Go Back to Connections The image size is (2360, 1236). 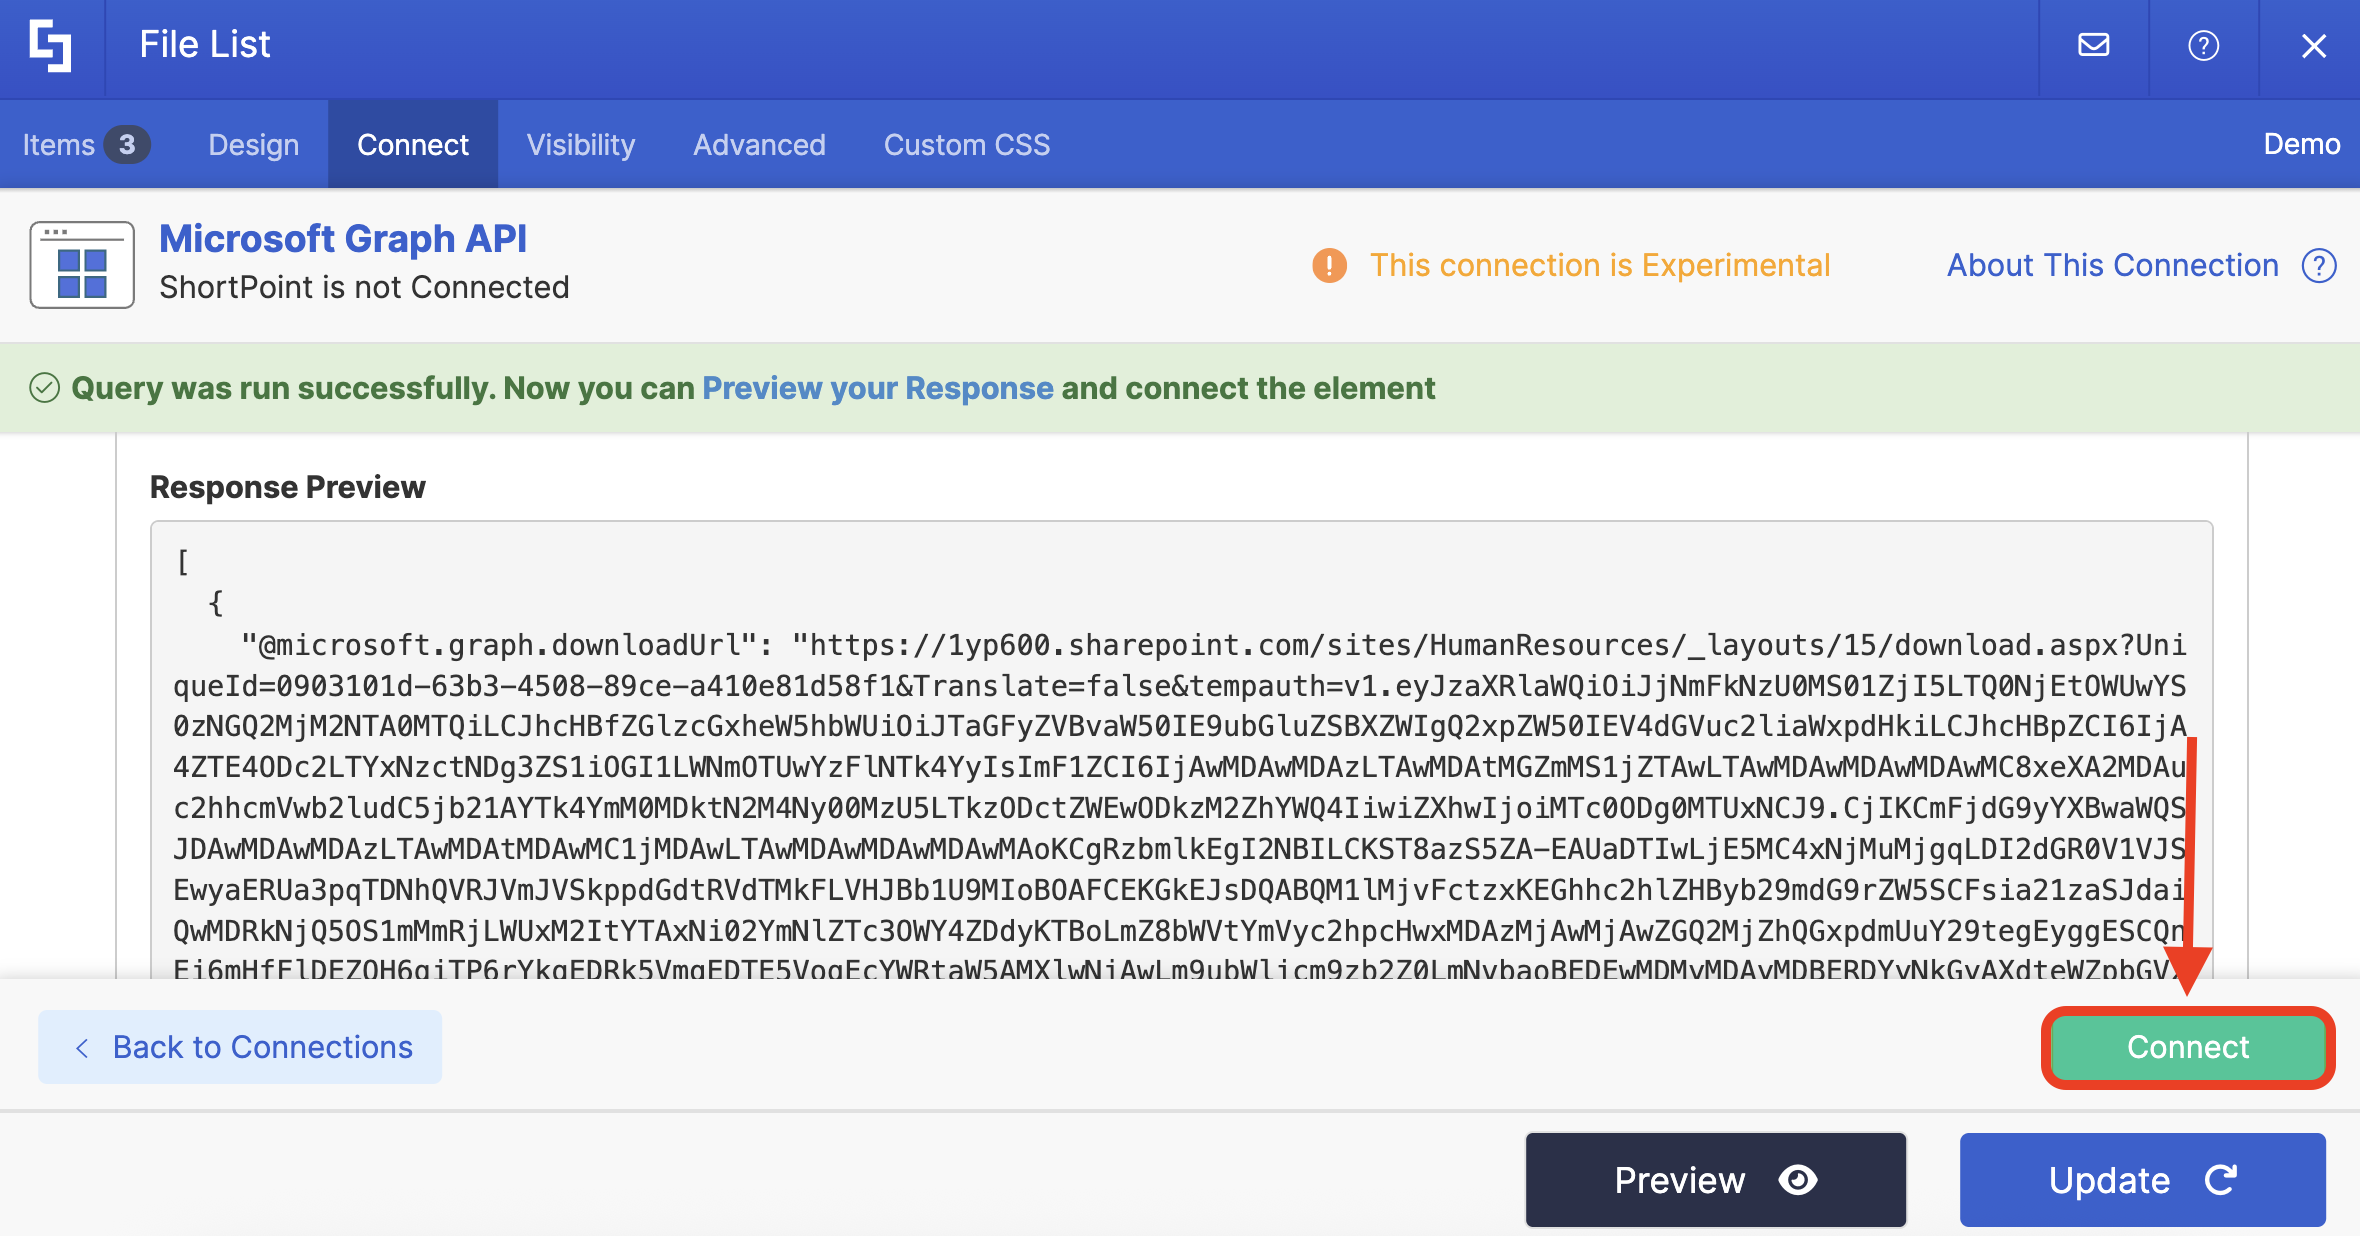(x=240, y=1047)
